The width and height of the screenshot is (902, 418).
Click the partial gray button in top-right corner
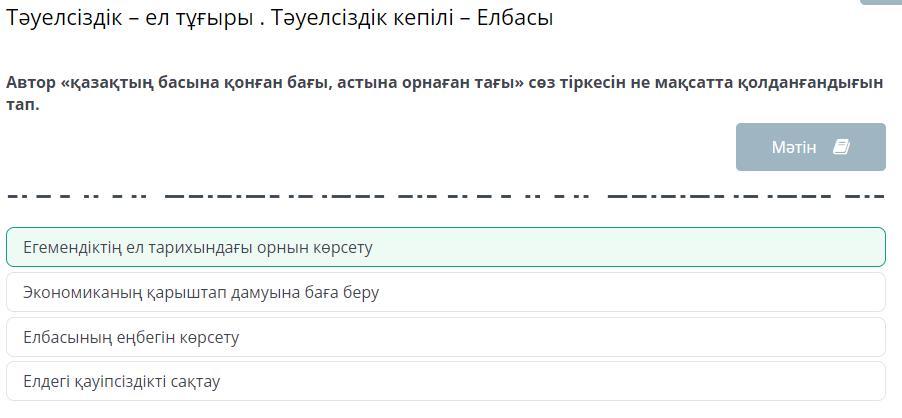tap(880, 2)
